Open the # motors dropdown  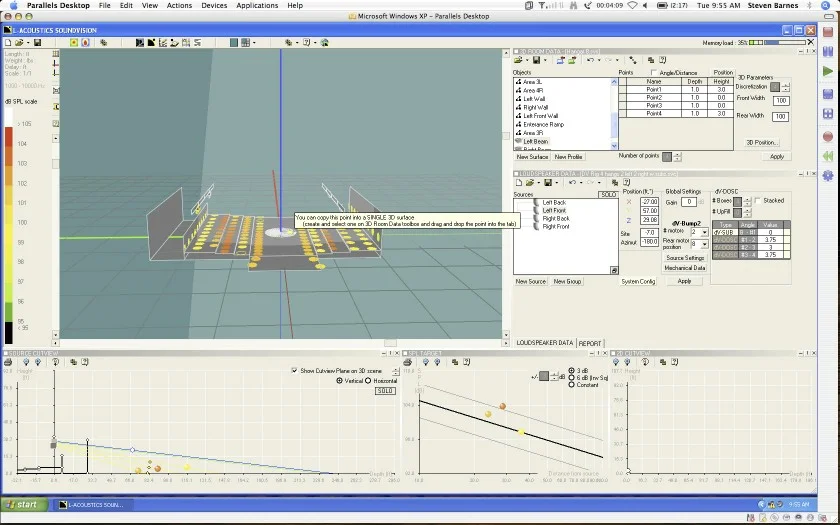704,232
